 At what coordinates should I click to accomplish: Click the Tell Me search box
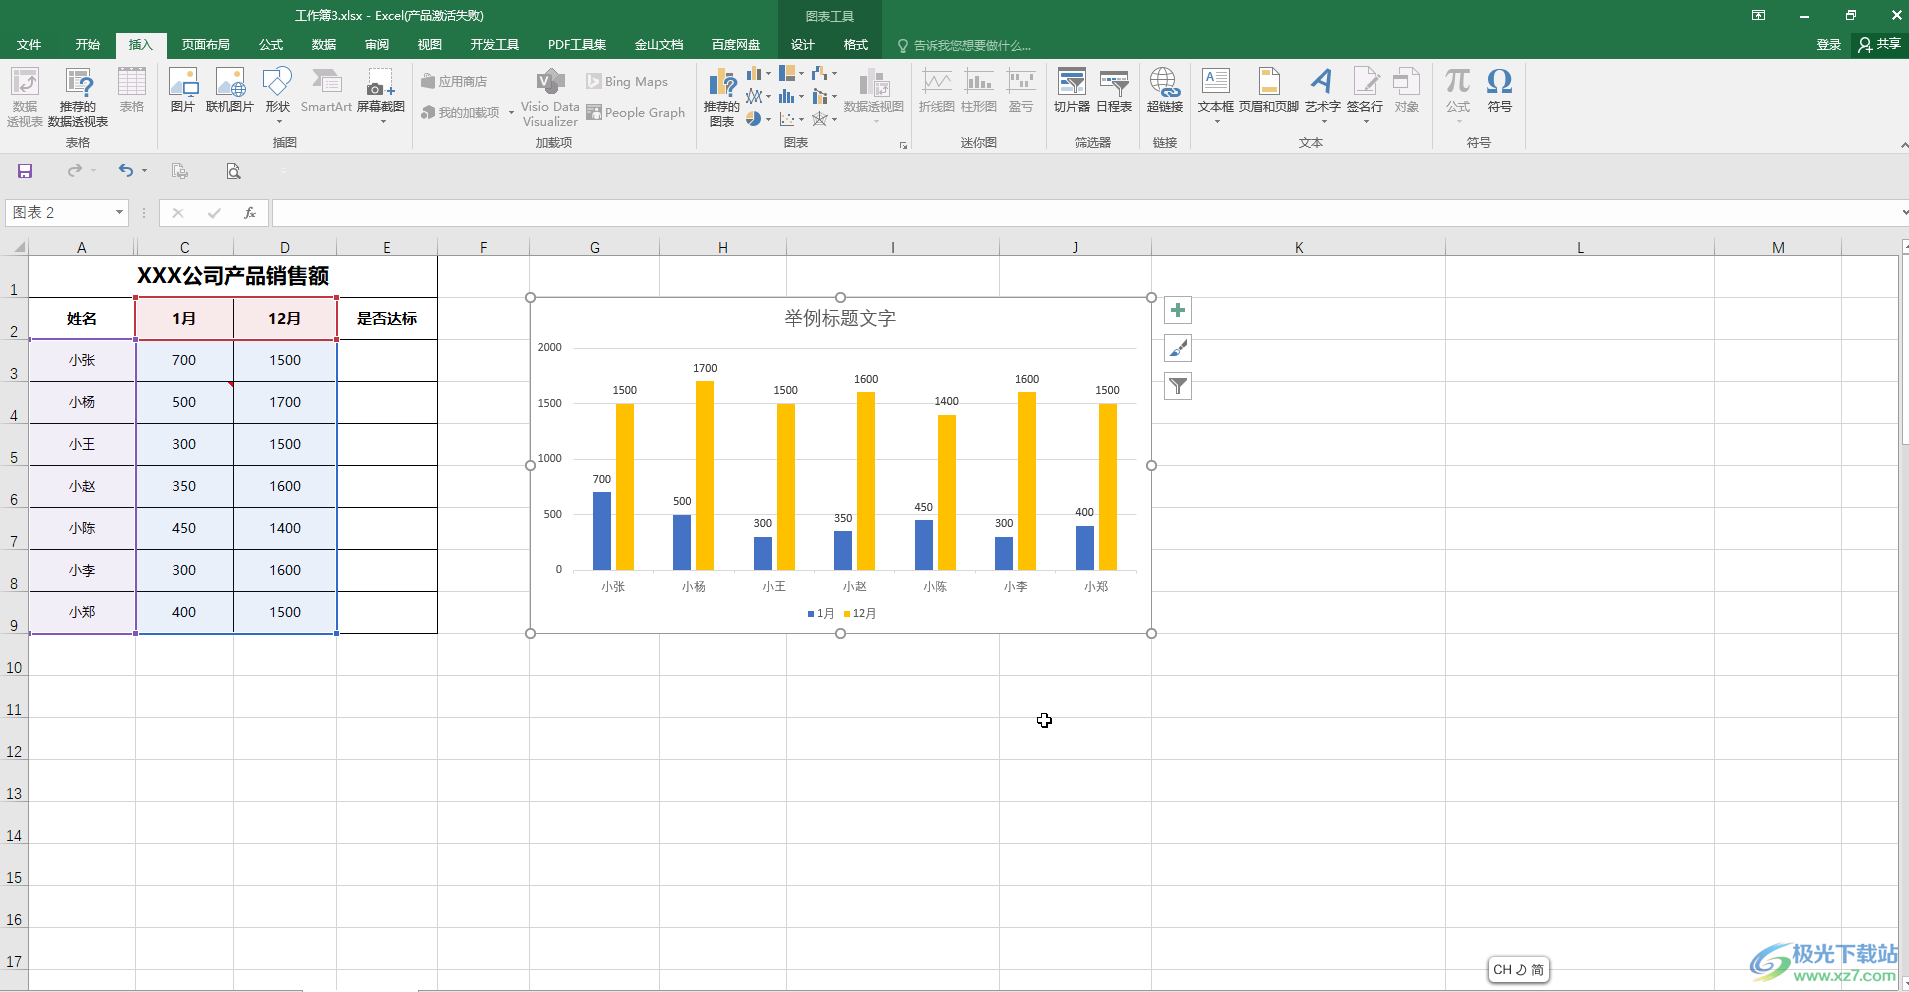964,45
